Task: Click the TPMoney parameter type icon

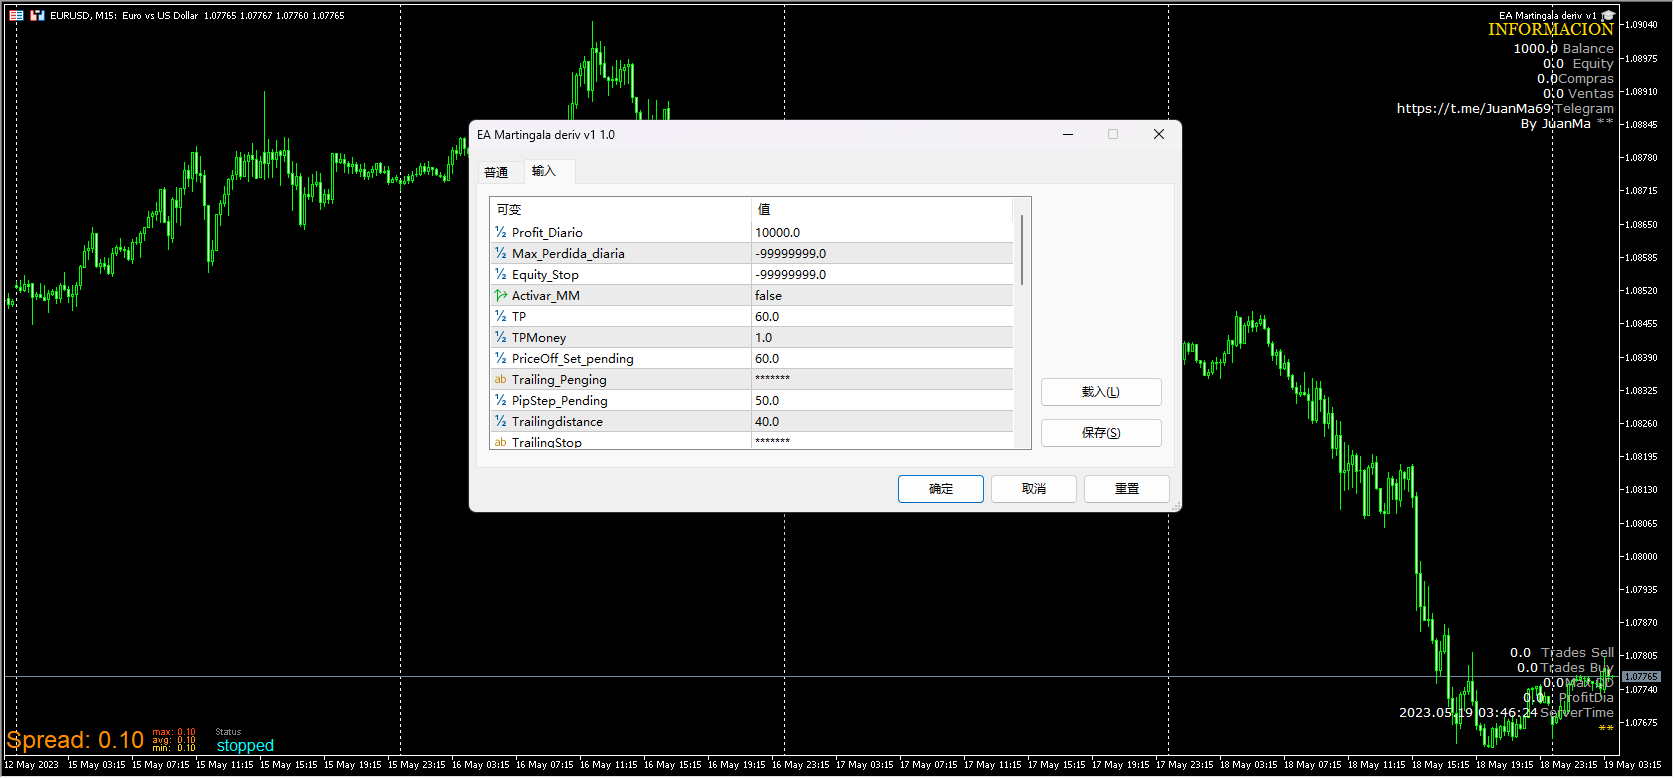Action: [x=500, y=338]
